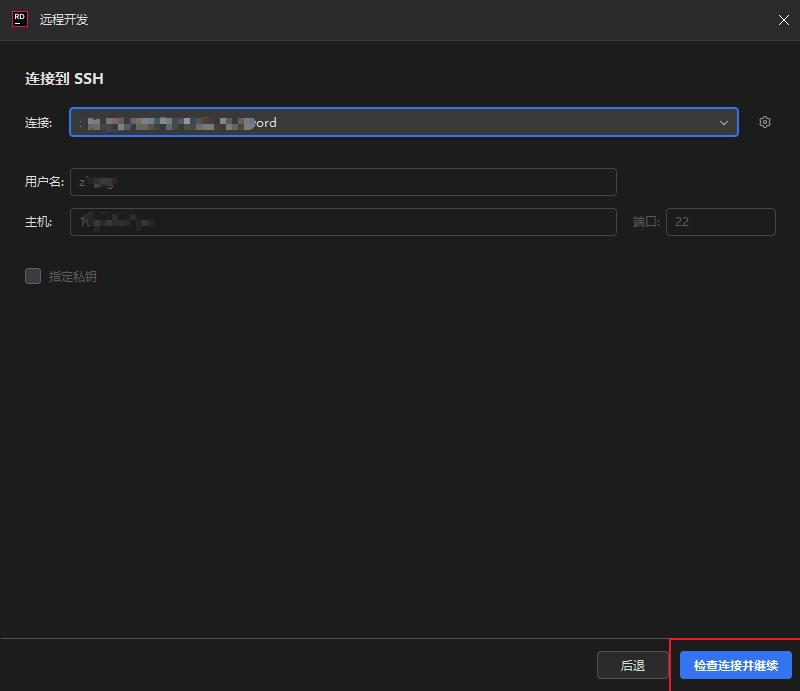Open SSH configuration settings via gear icon
This screenshot has height=691, width=800.
[x=765, y=122]
